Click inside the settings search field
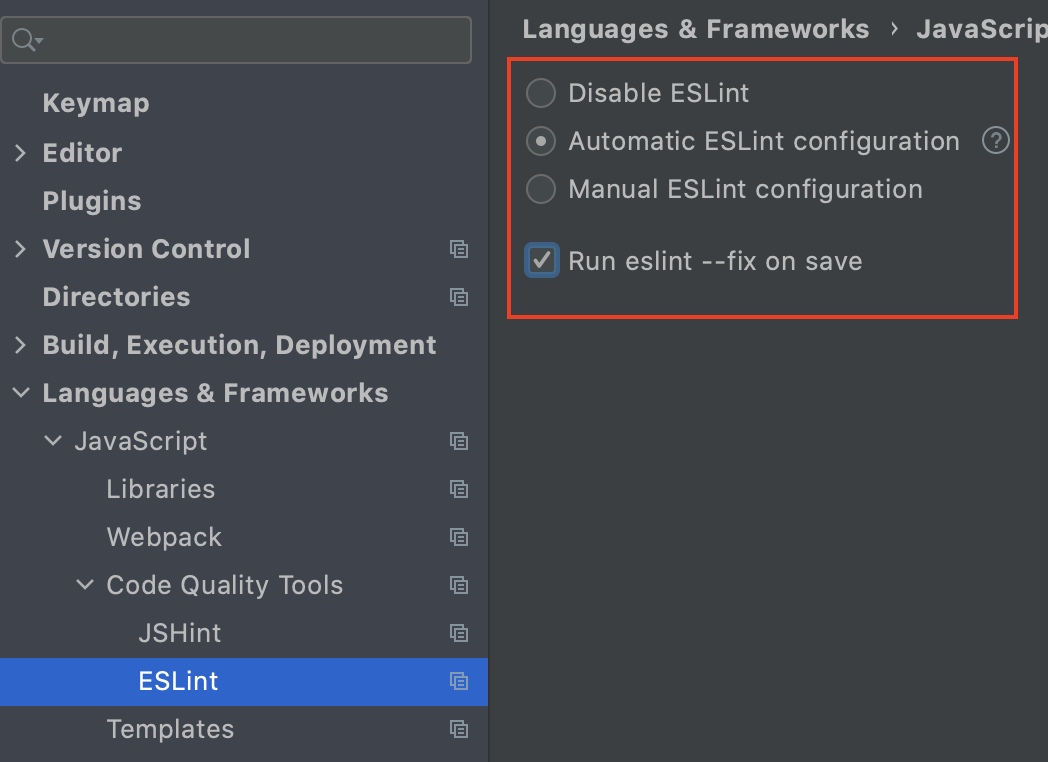 237,40
